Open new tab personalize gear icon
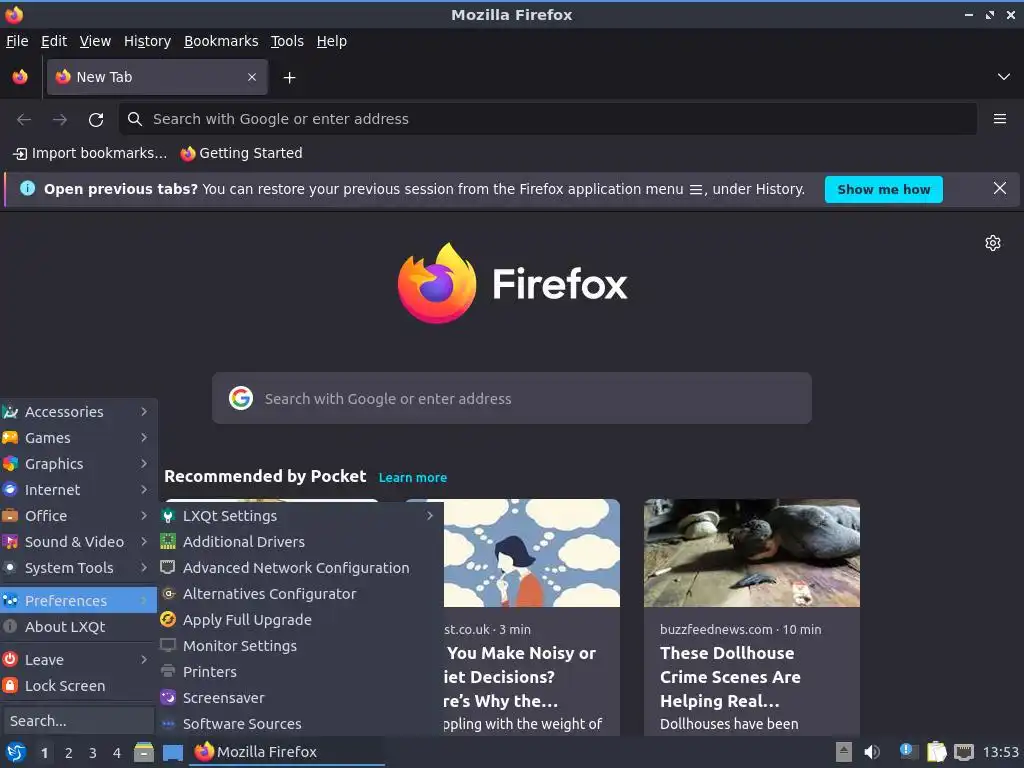Screen dimensions: 1024x768 (x=993, y=243)
